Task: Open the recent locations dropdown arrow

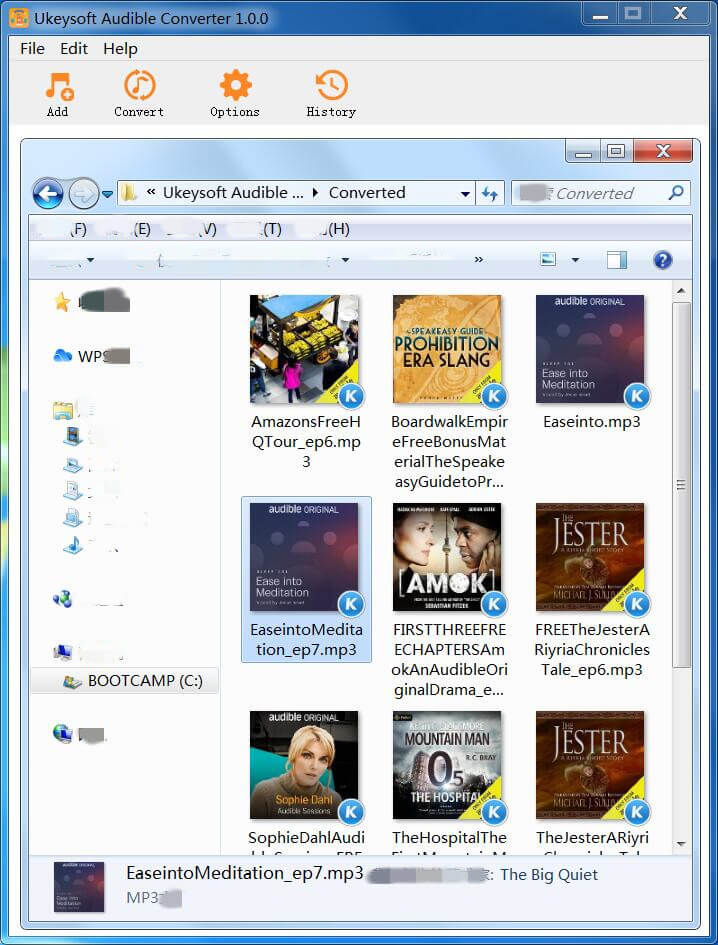Action: [107, 195]
